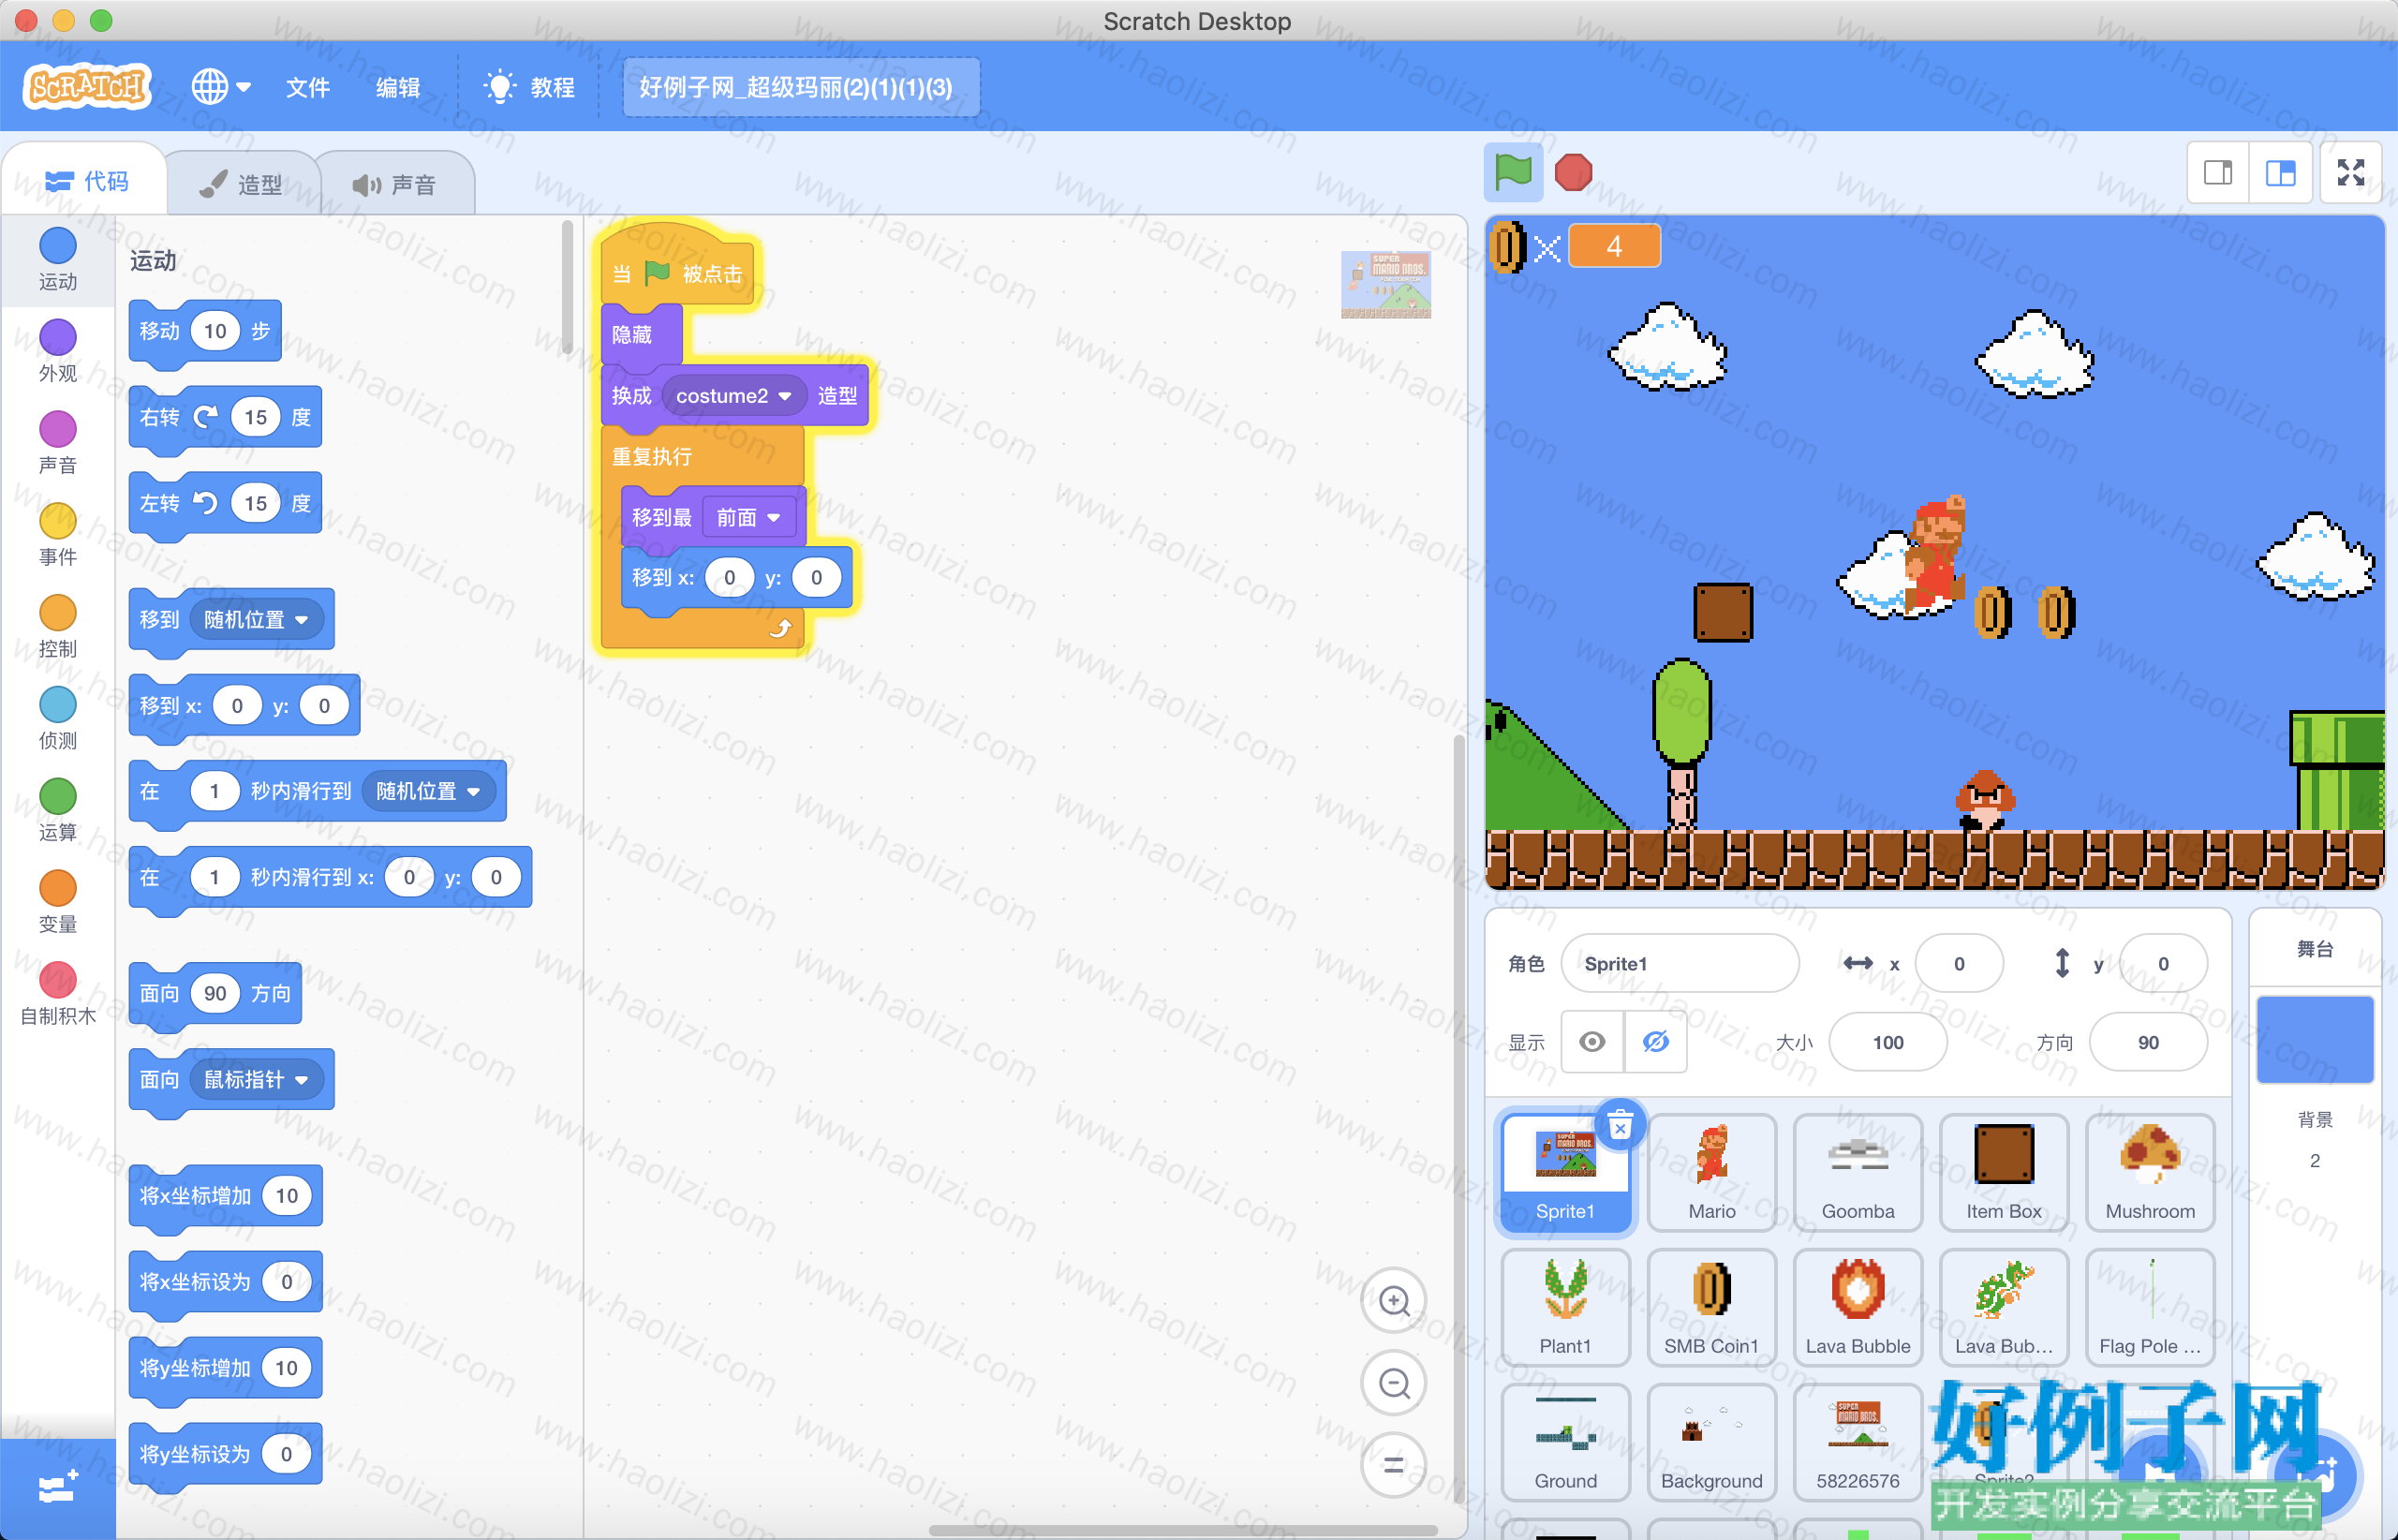Select the Flag Pole sprite

coord(2149,1307)
